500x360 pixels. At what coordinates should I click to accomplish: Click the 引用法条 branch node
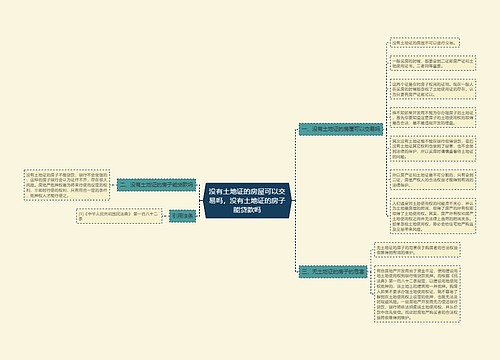182,216
